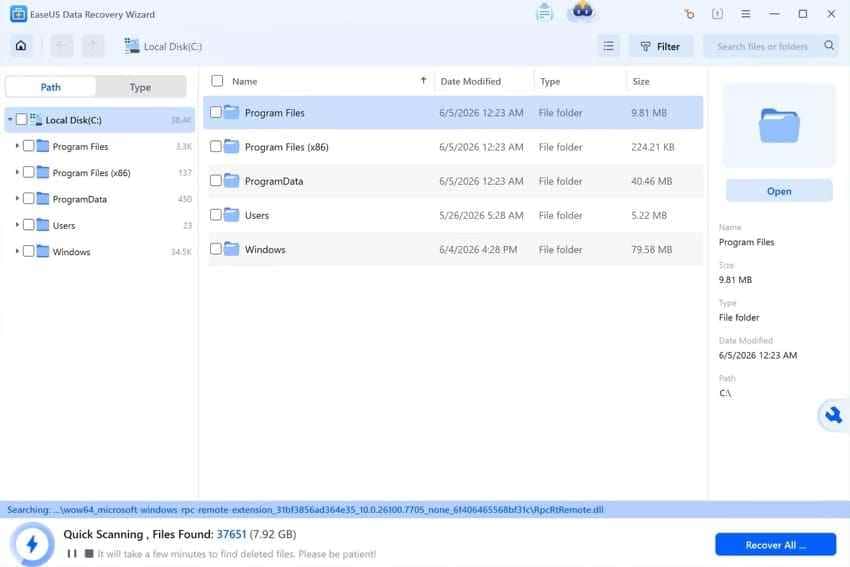Sort by the Date Modified column header
Screen dimensions: 850x567
coord(471,81)
